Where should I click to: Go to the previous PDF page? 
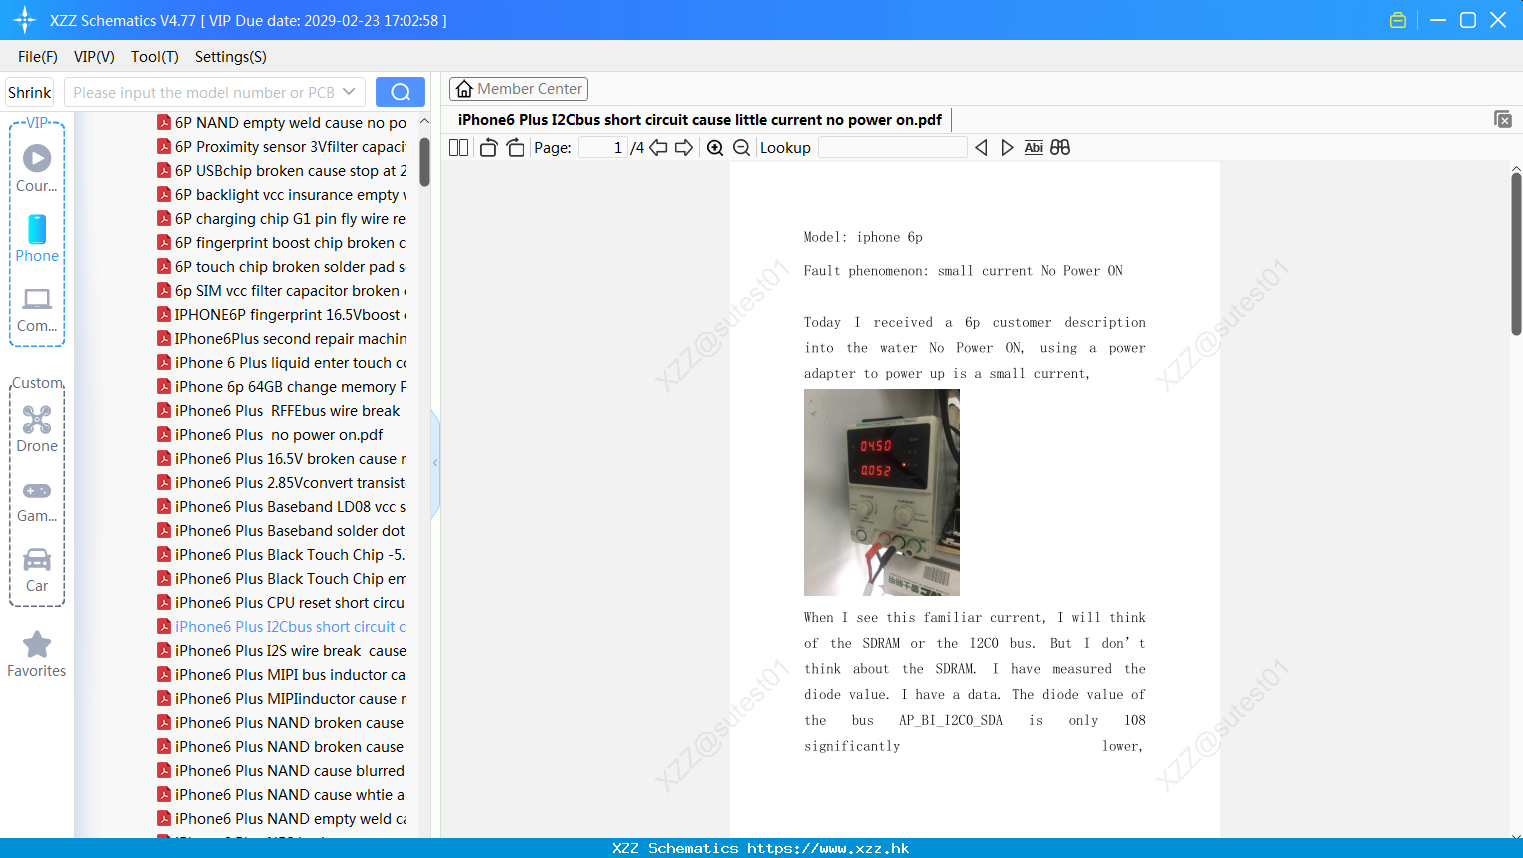tap(658, 147)
